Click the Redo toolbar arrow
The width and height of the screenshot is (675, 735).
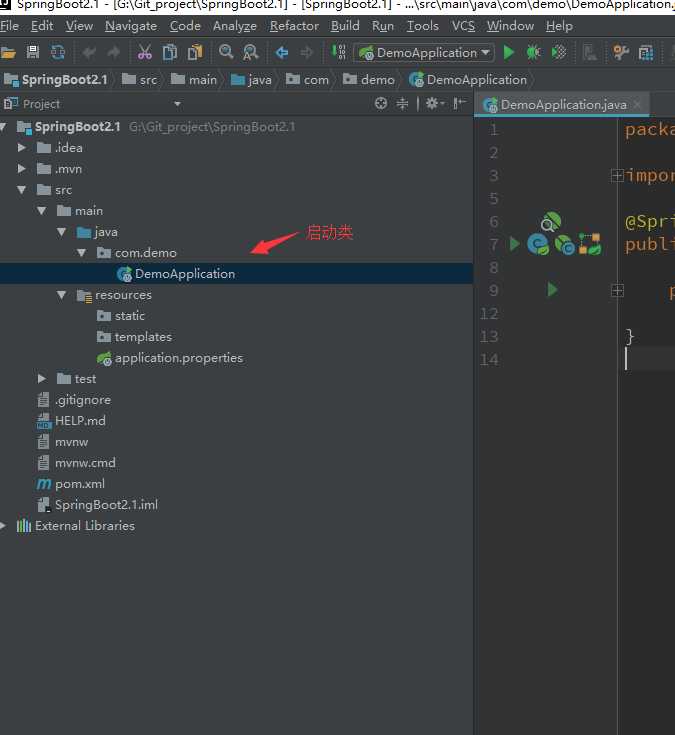[x=114, y=52]
